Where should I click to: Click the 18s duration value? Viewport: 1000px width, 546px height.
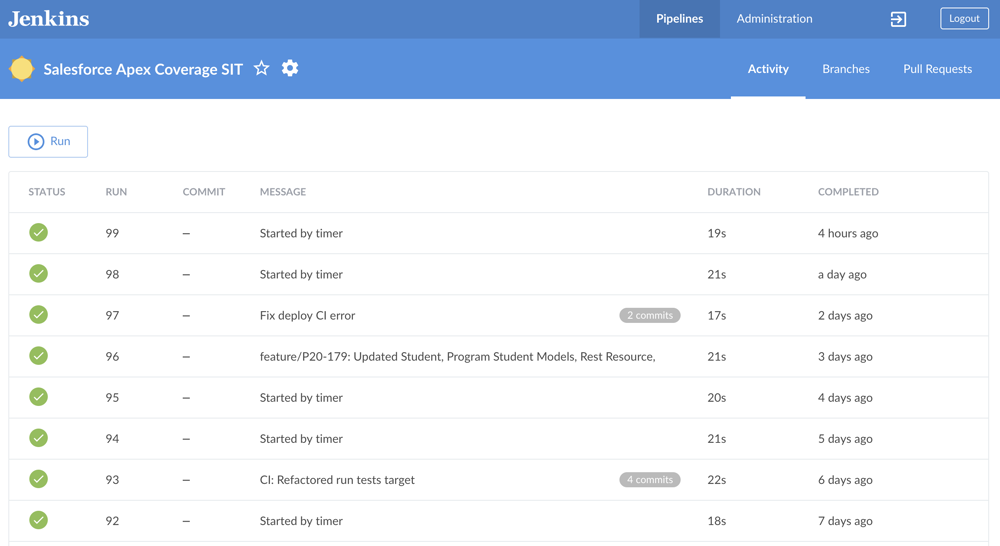click(x=717, y=521)
